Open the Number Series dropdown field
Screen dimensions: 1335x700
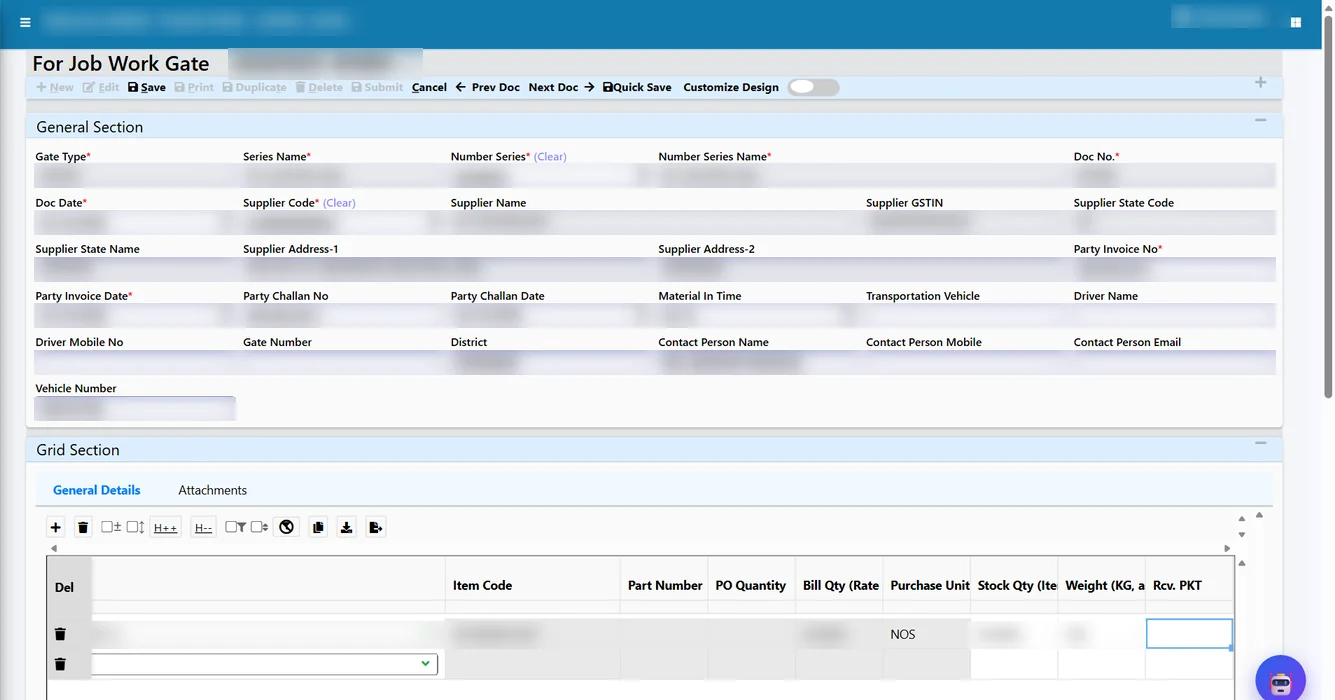click(550, 176)
